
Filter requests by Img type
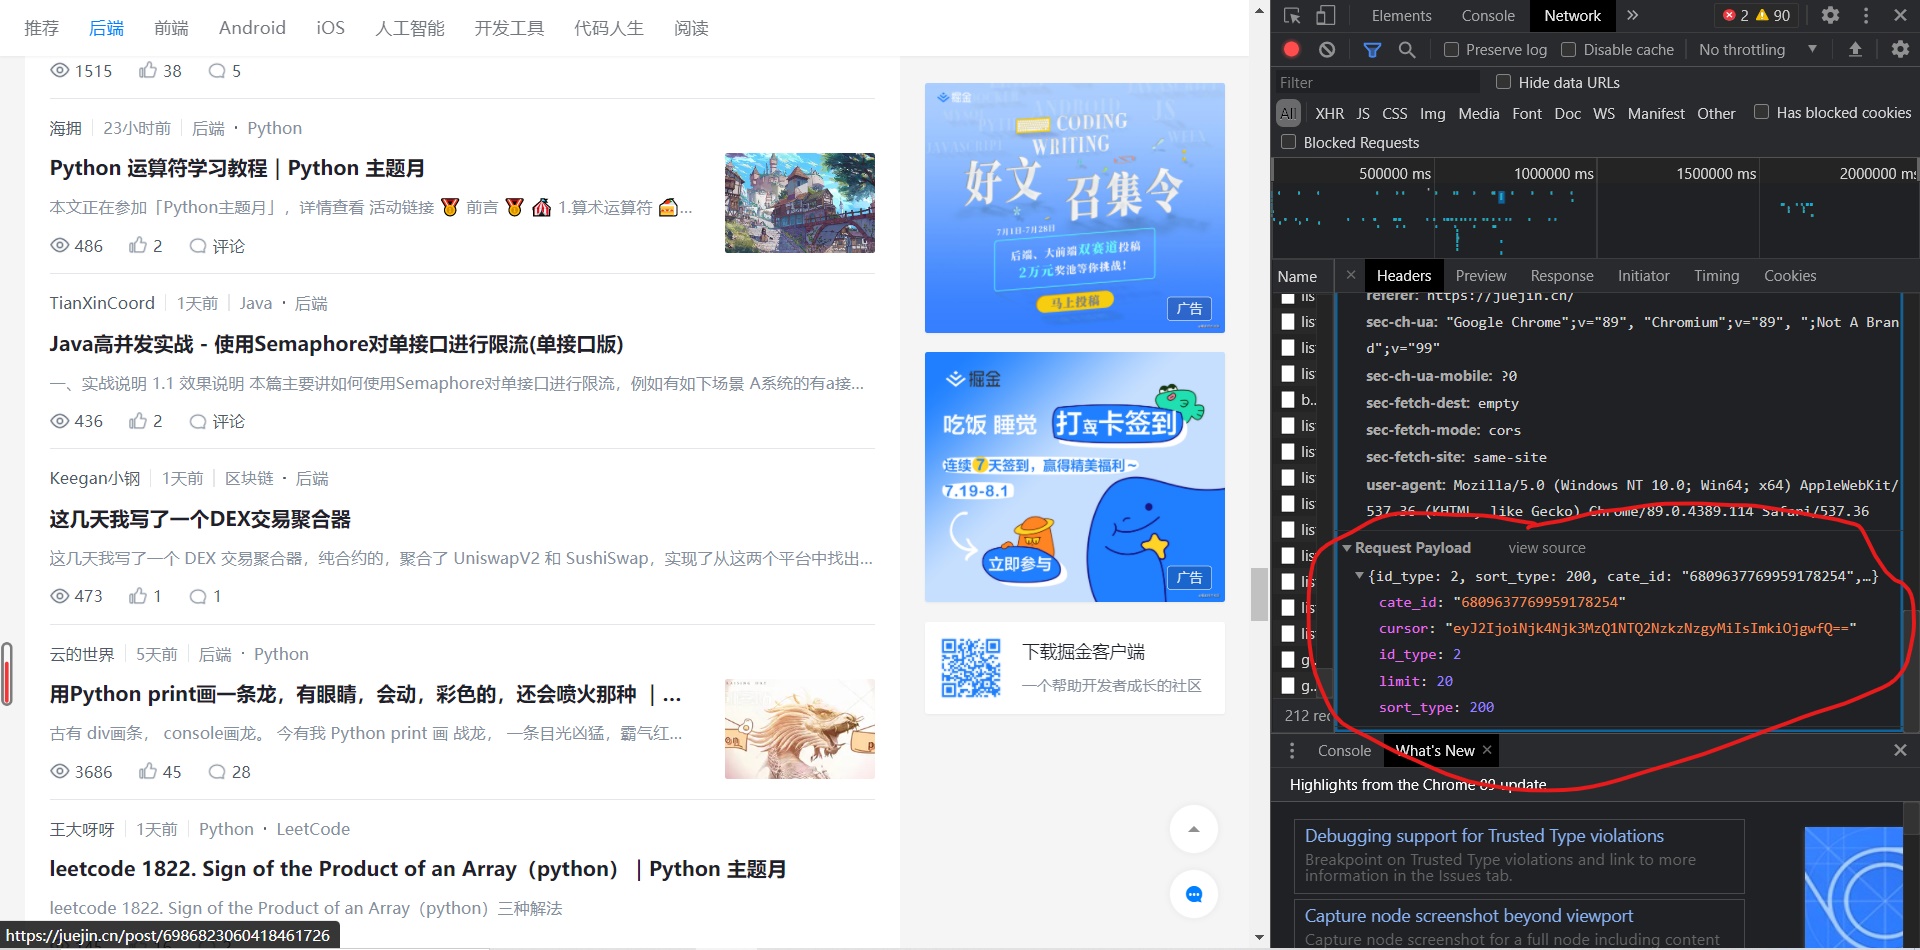click(1433, 113)
